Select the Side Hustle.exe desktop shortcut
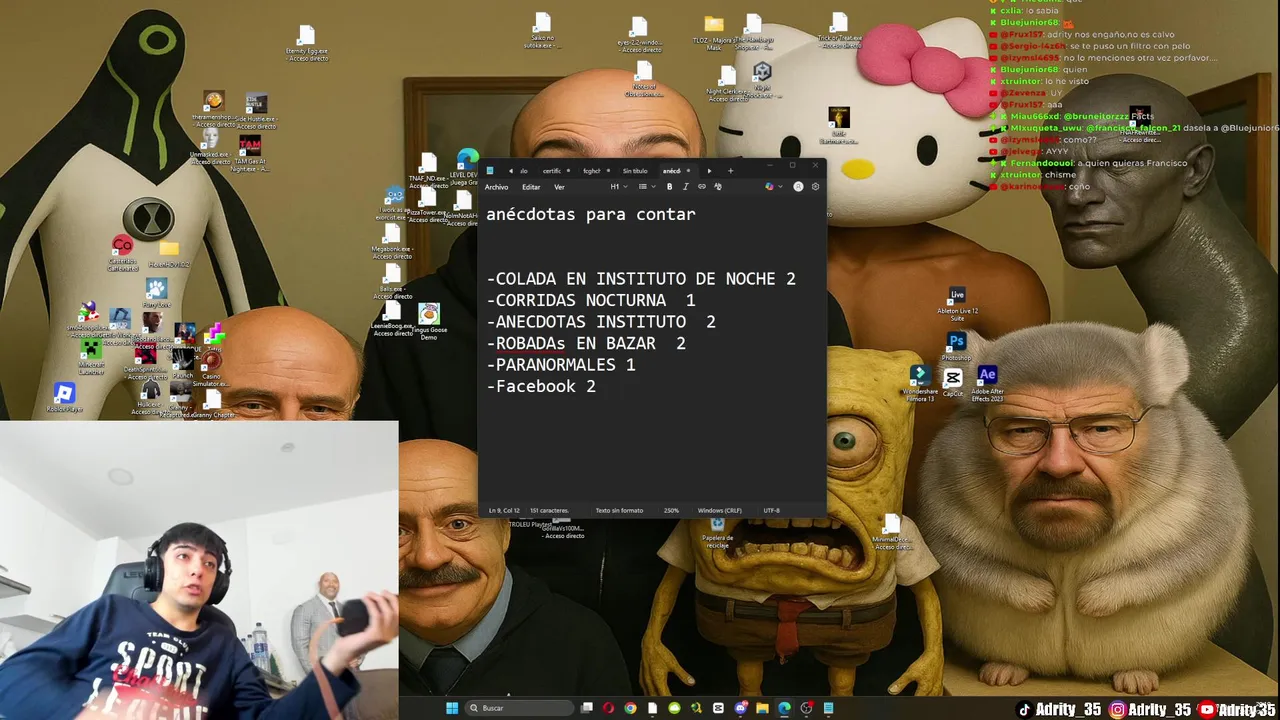1280x720 pixels. point(256,112)
